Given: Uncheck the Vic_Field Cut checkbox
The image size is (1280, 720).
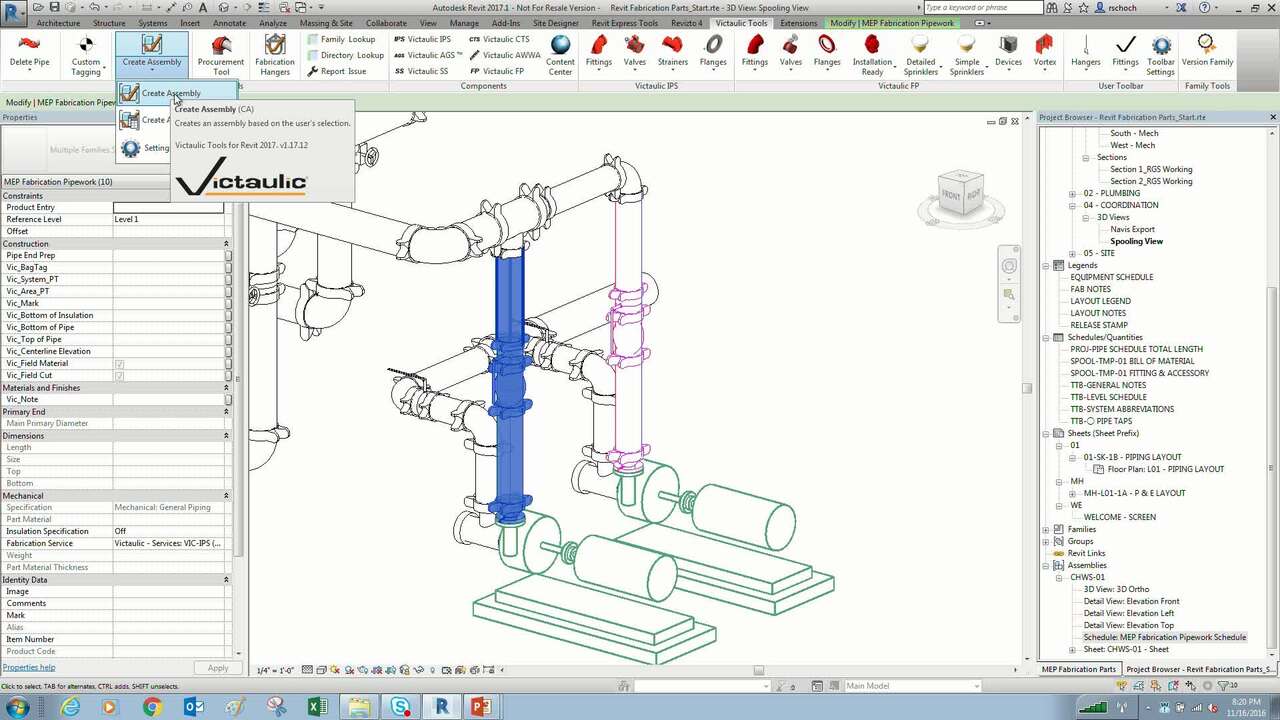Looking at the screenshot, I should click(x=119, y=375).
